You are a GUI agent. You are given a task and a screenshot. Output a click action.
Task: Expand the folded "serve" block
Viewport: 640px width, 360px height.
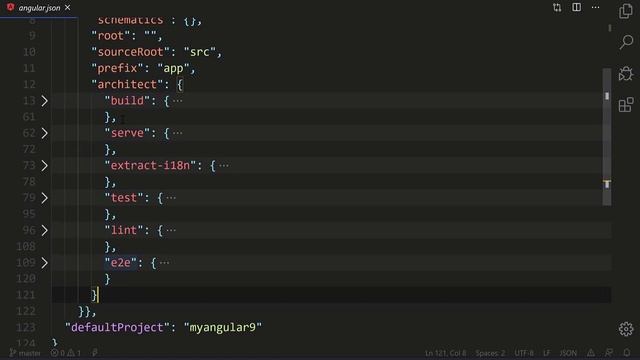pos(44,133)
